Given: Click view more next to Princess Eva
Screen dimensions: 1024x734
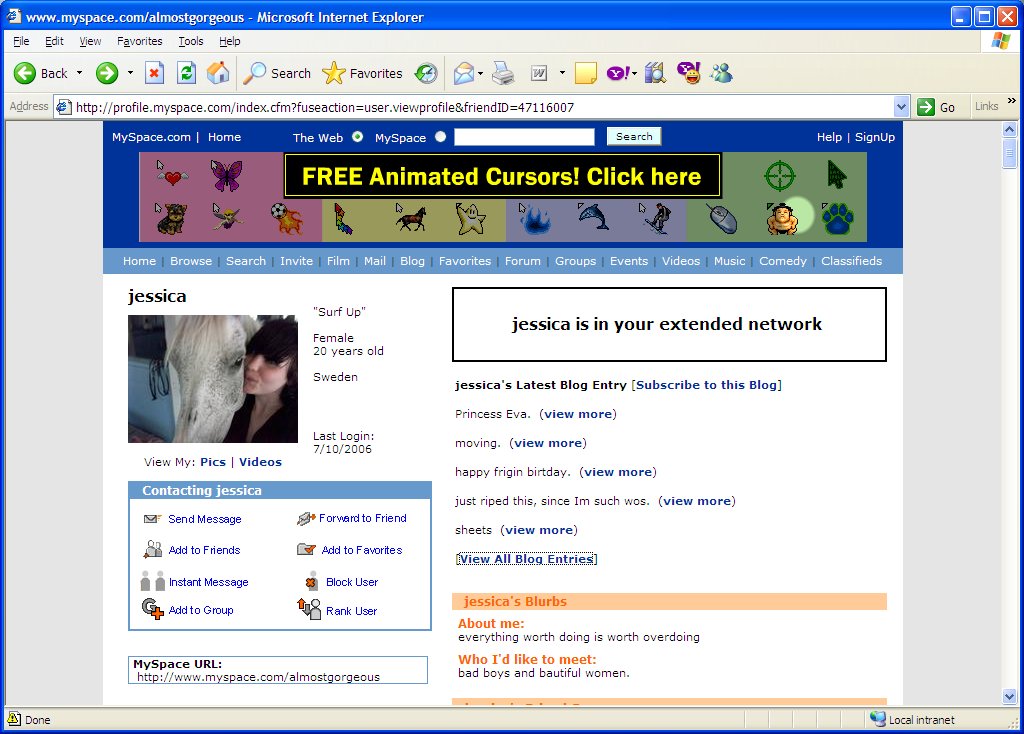Looking at the screenshot, I should pyautogui.click(x=578, y=414).
